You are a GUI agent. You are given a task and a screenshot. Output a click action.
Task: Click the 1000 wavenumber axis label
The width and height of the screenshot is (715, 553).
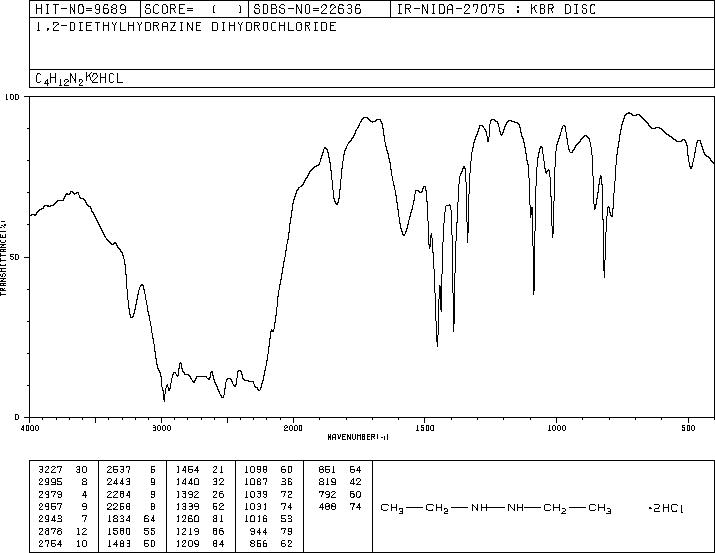556,428
